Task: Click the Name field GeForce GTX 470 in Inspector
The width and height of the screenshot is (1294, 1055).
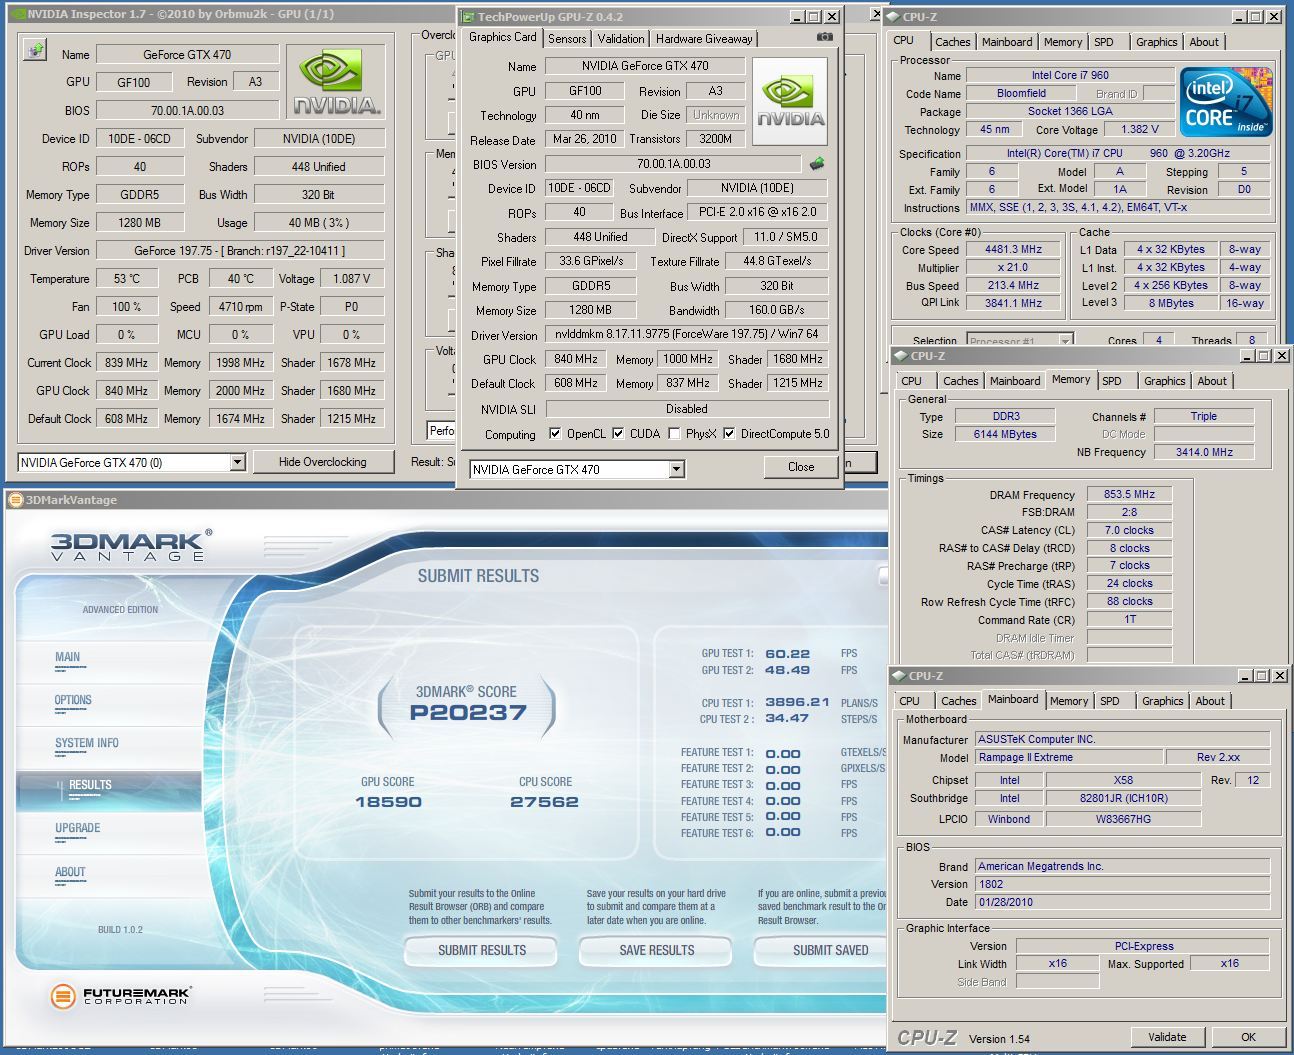Action: pos(187,55)
